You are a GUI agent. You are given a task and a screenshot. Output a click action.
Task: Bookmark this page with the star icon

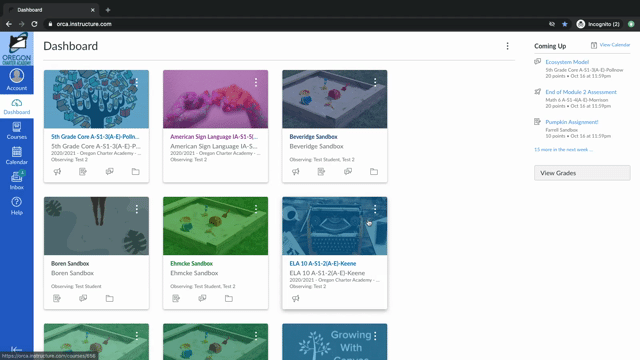click(564, 24)
